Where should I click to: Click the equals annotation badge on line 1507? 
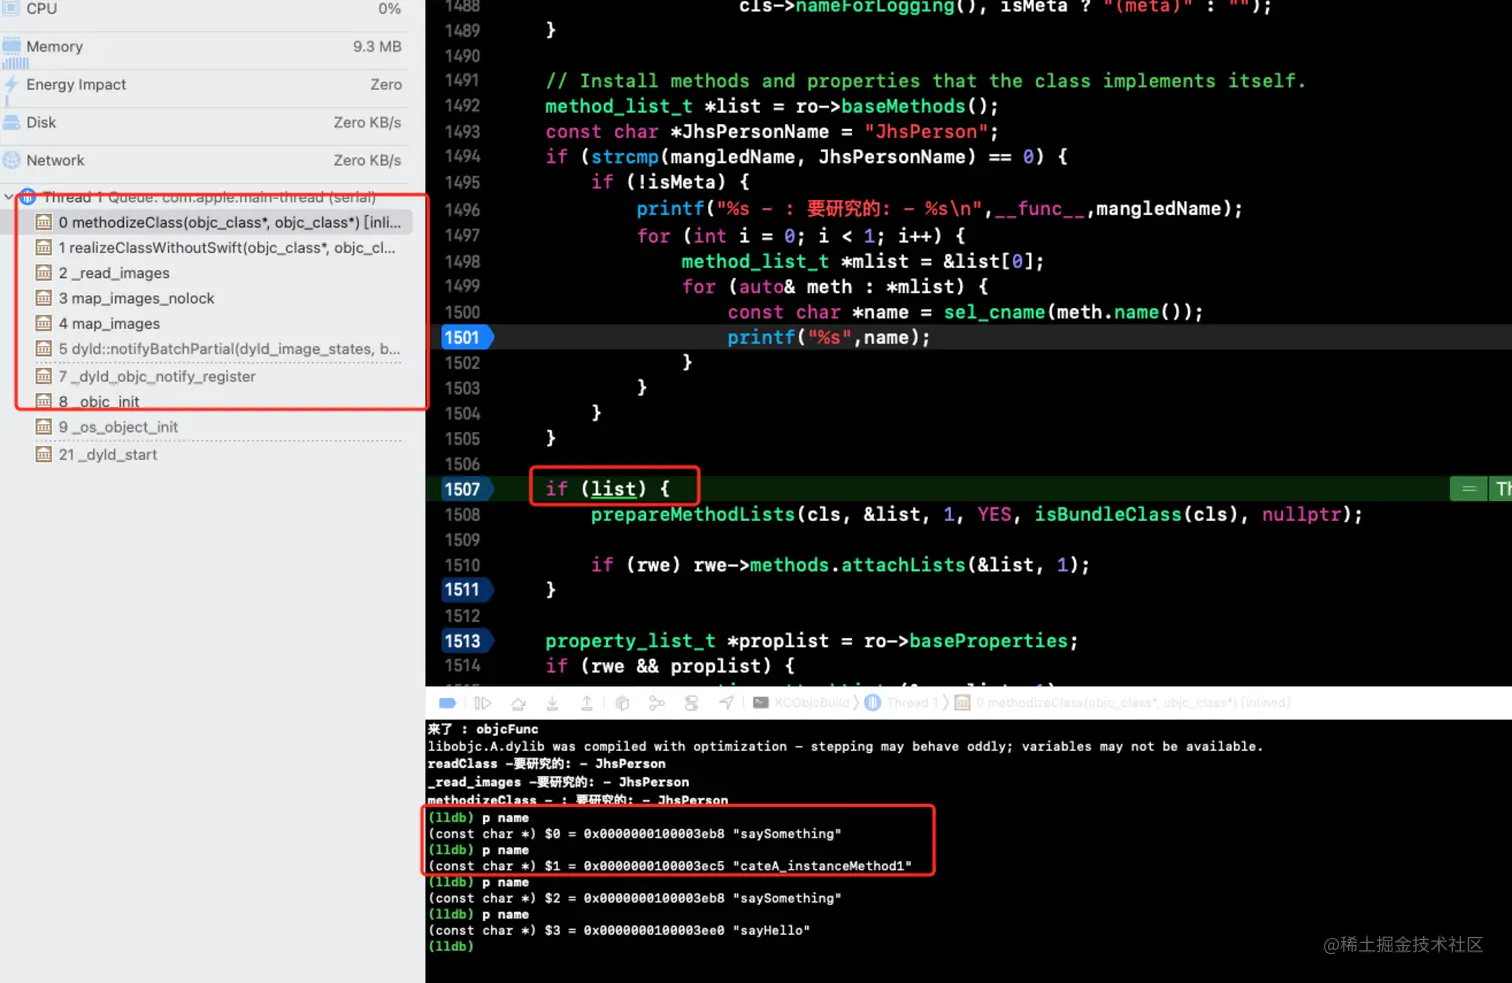[1469, 489]
